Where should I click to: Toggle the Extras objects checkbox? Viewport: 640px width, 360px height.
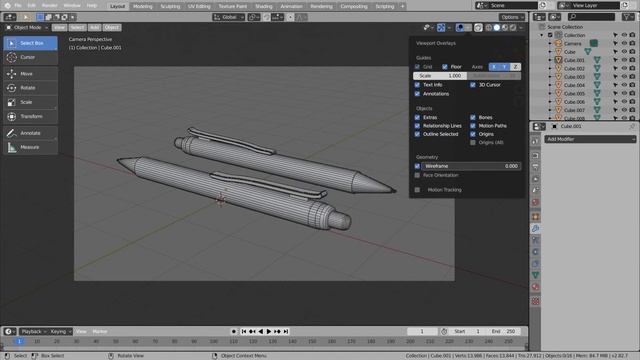(417, 118)
